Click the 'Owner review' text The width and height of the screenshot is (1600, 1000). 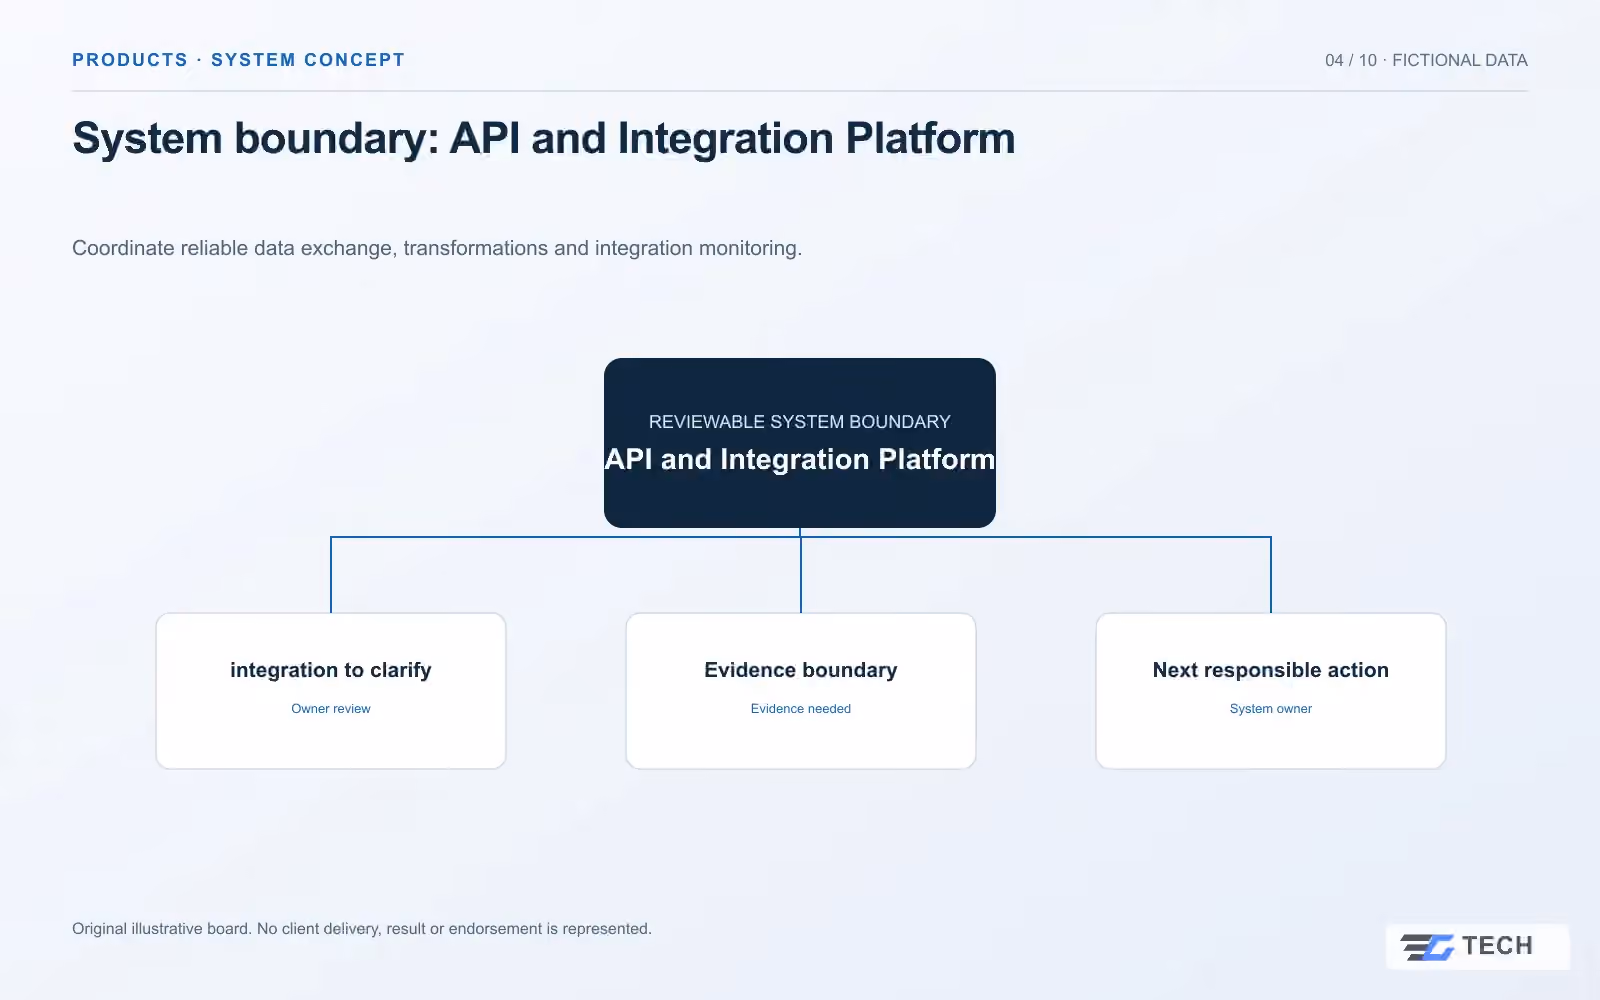[331, 709]
